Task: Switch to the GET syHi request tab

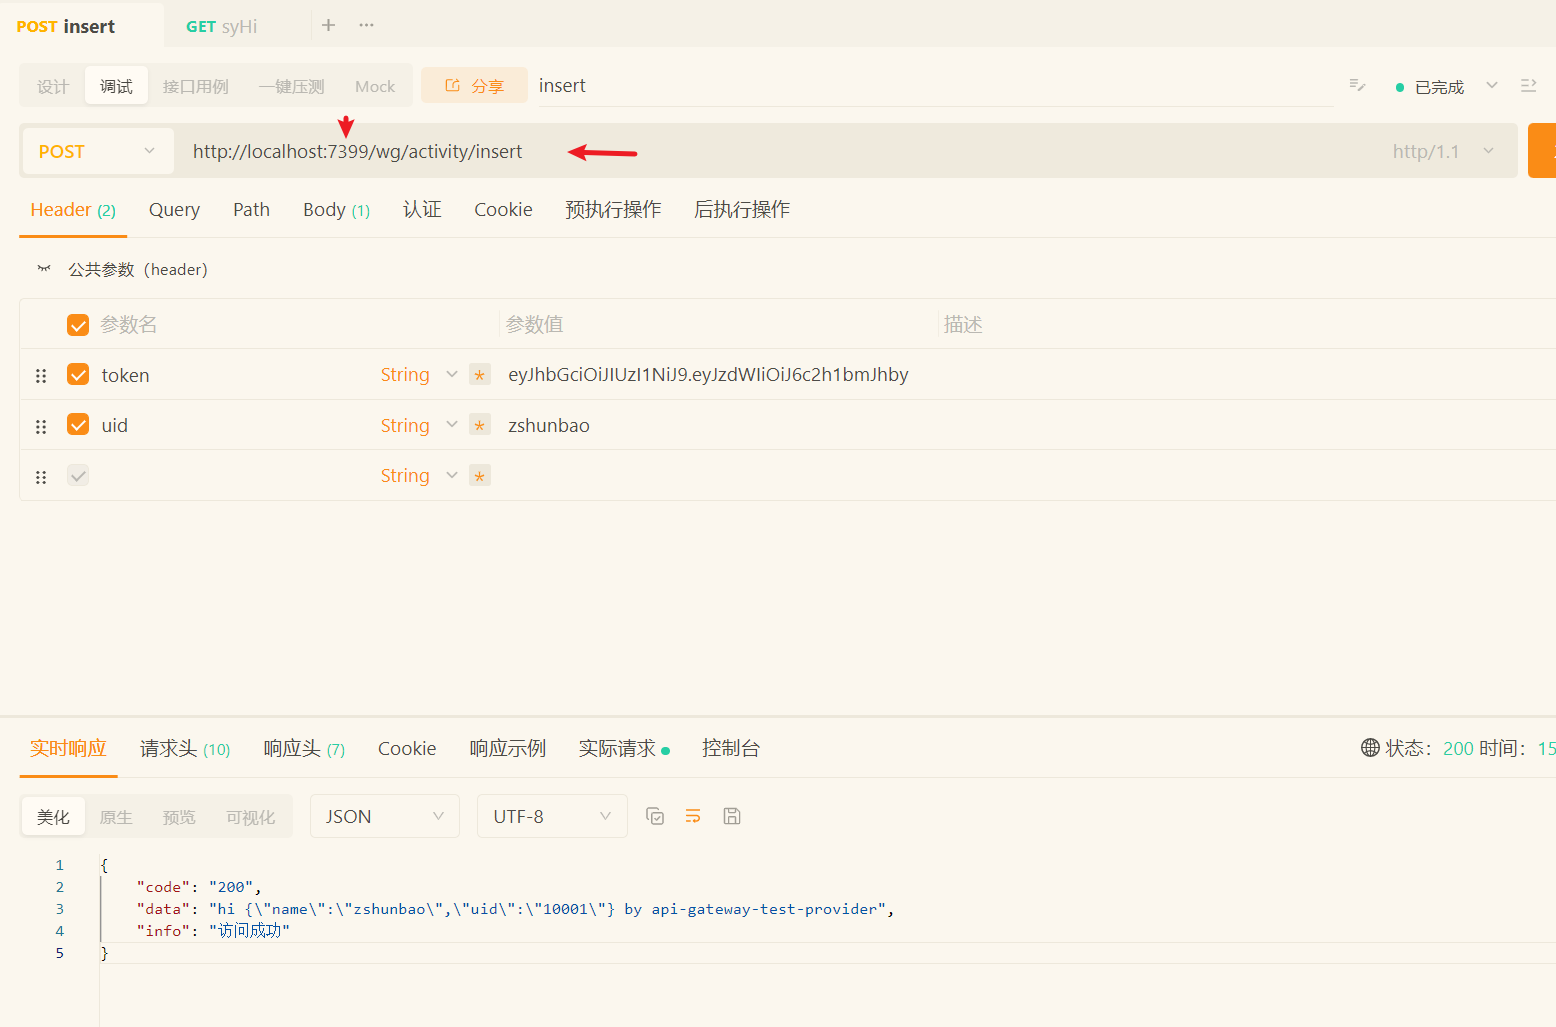Action: pyautogui.click(x=222, y=27)
